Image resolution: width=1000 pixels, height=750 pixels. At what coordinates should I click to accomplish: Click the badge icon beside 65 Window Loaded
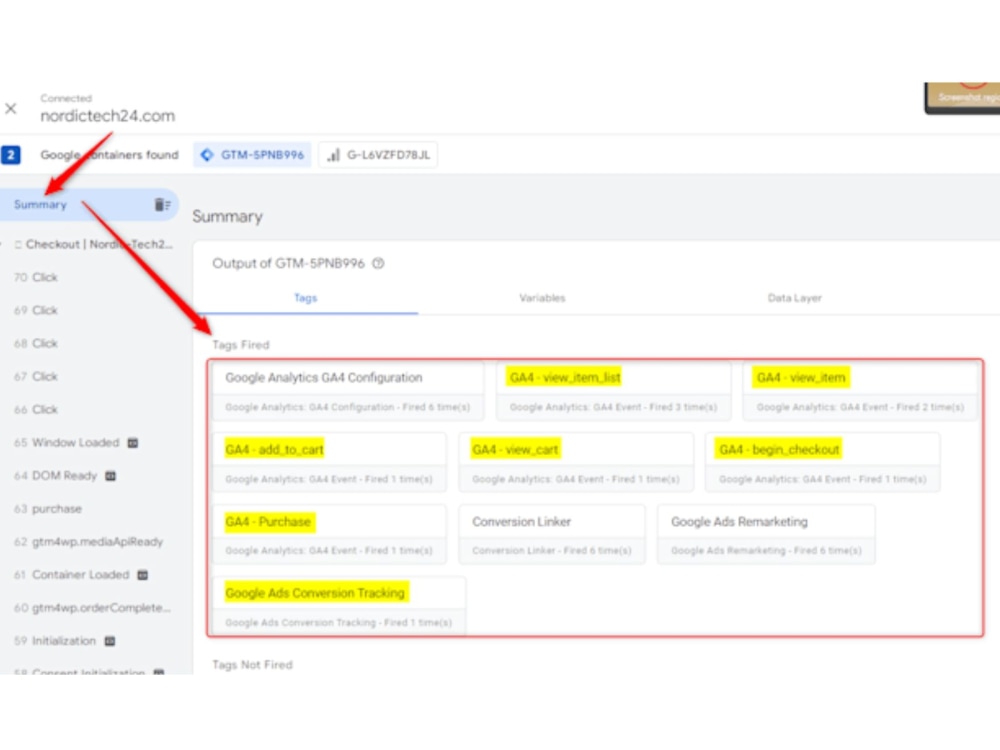point(135,442)
